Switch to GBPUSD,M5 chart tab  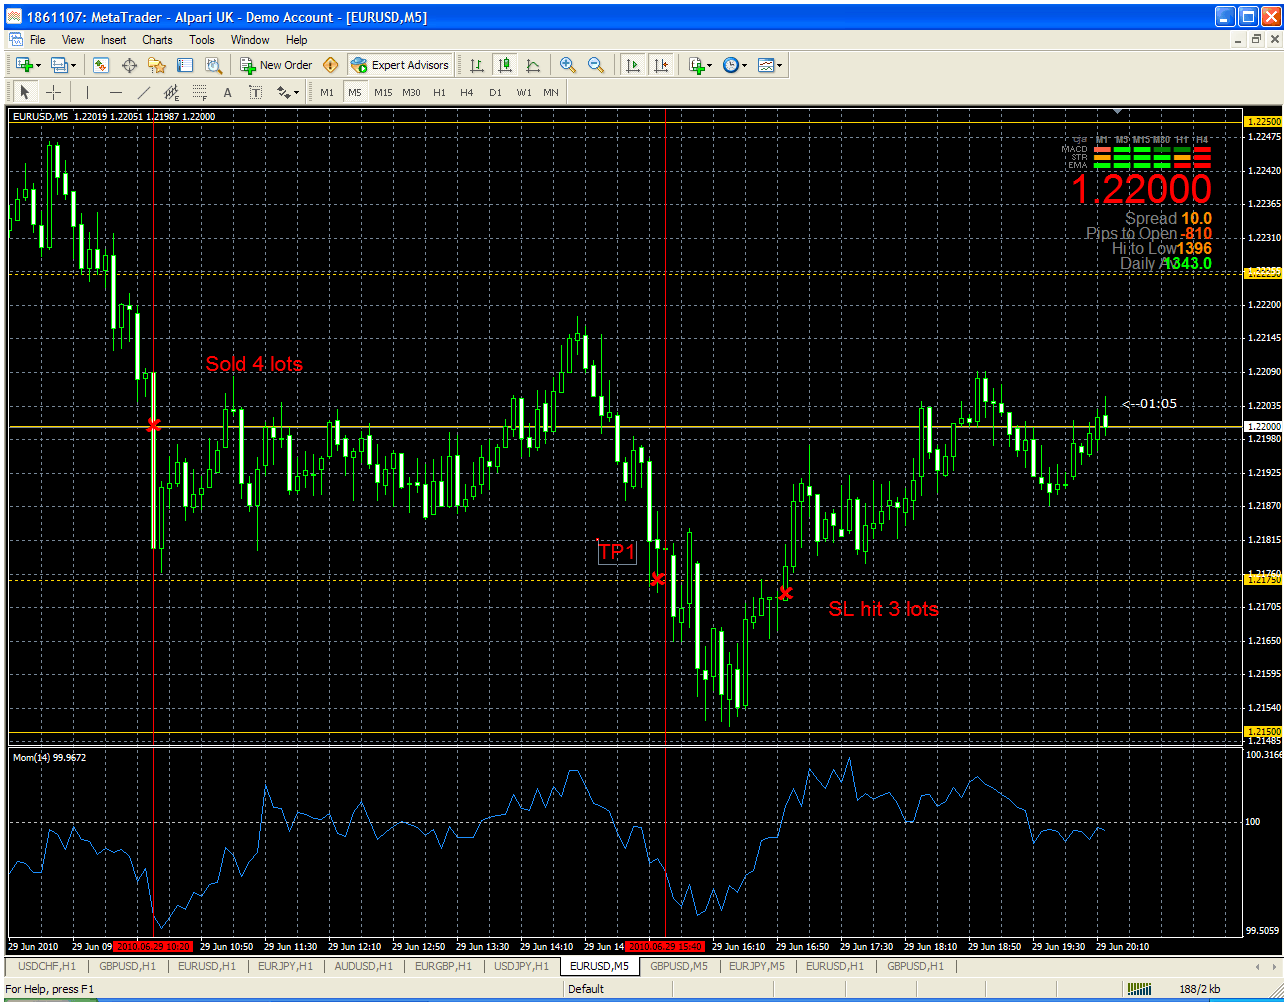tap(679, 966)
